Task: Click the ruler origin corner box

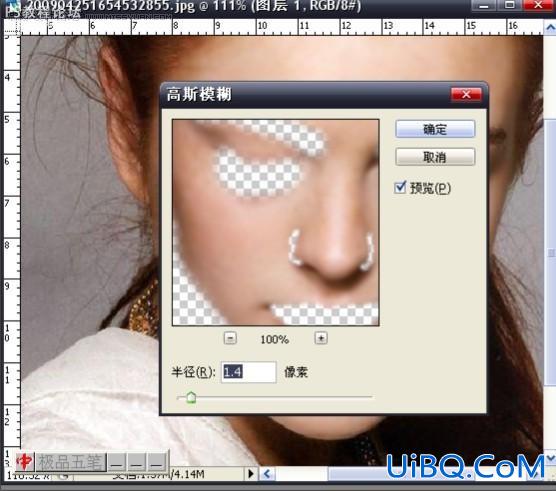Action: click(12, 26)
